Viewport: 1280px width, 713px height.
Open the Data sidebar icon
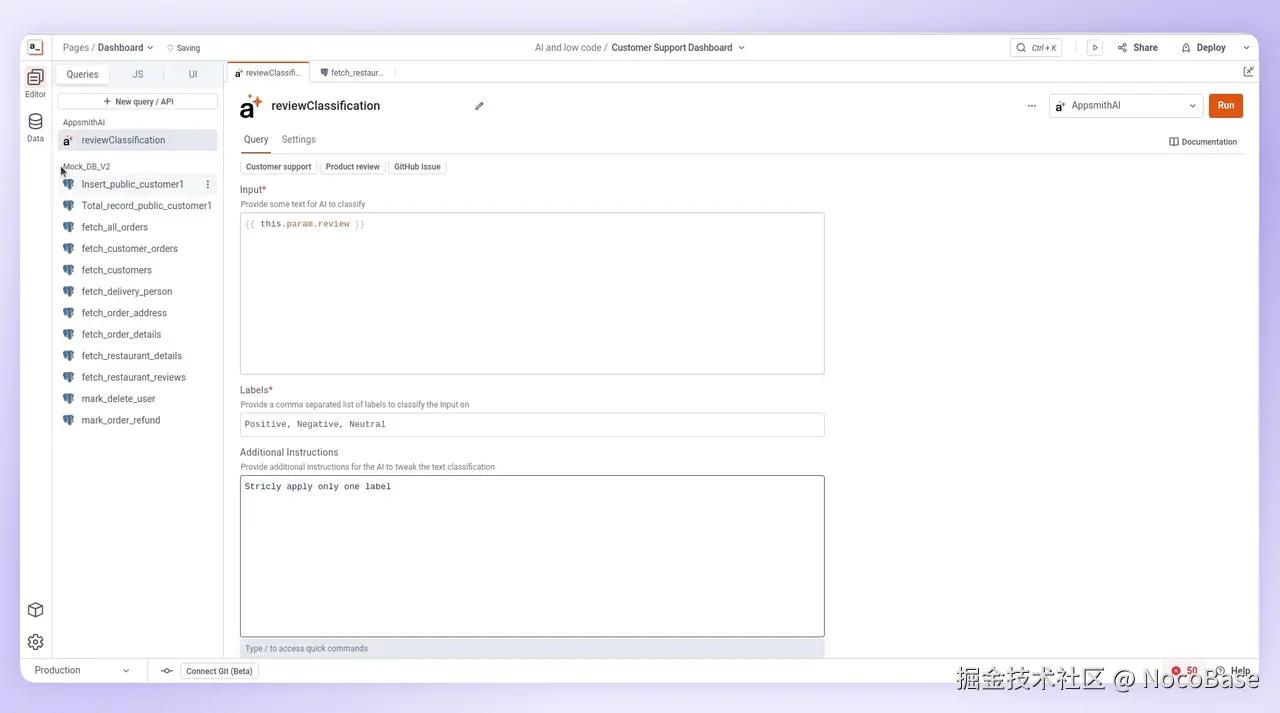35,127
